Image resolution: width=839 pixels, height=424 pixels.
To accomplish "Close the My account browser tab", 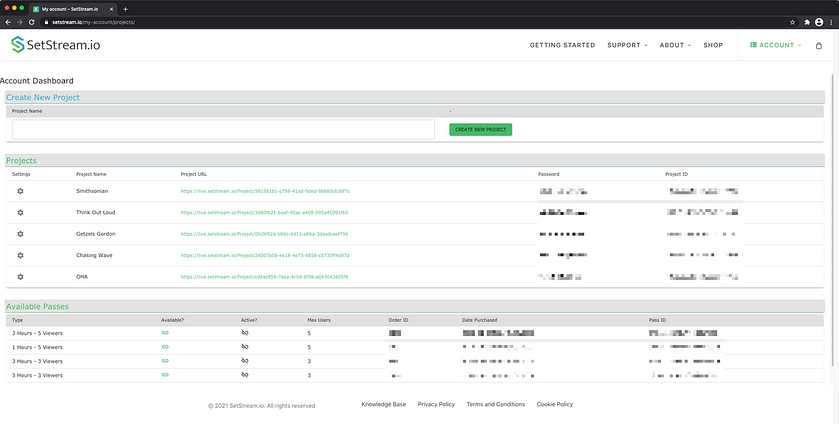I will click(111, 9).
